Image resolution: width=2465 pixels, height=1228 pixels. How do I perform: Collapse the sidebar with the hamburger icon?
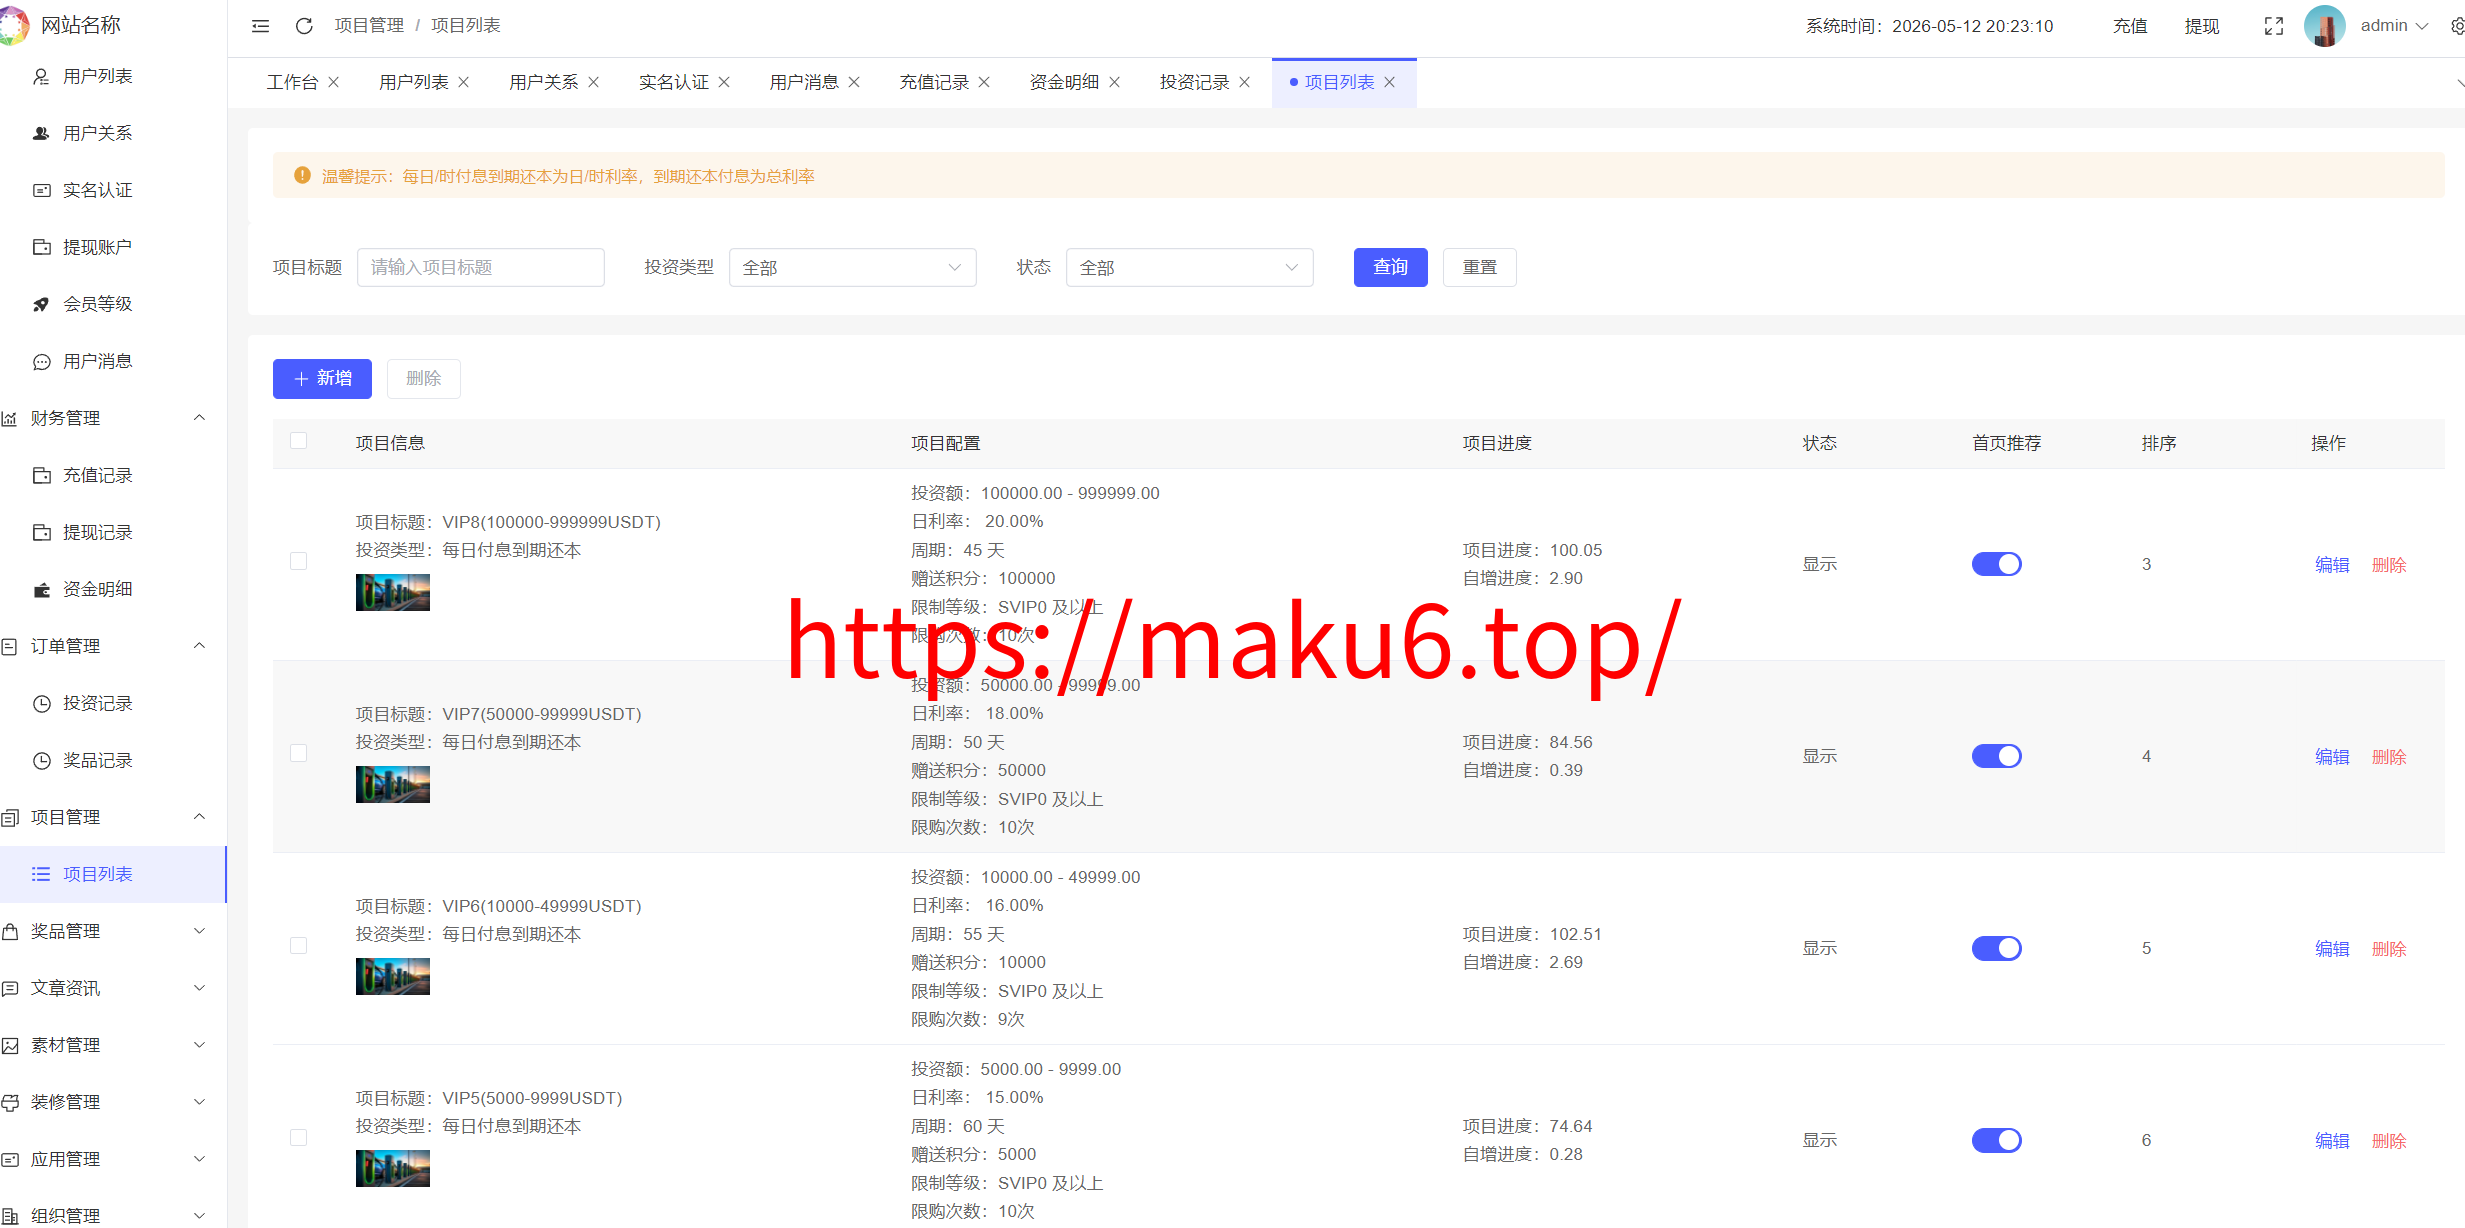260,26
